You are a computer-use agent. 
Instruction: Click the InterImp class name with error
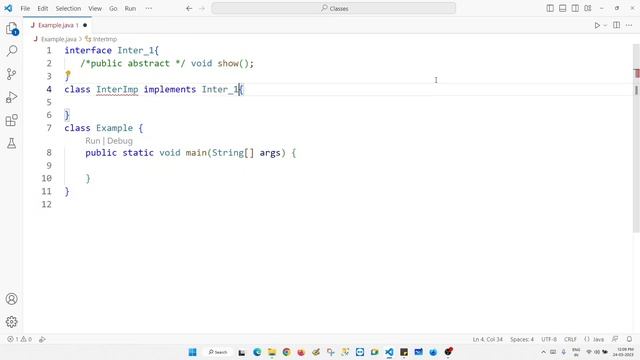[x=117, y=89]
